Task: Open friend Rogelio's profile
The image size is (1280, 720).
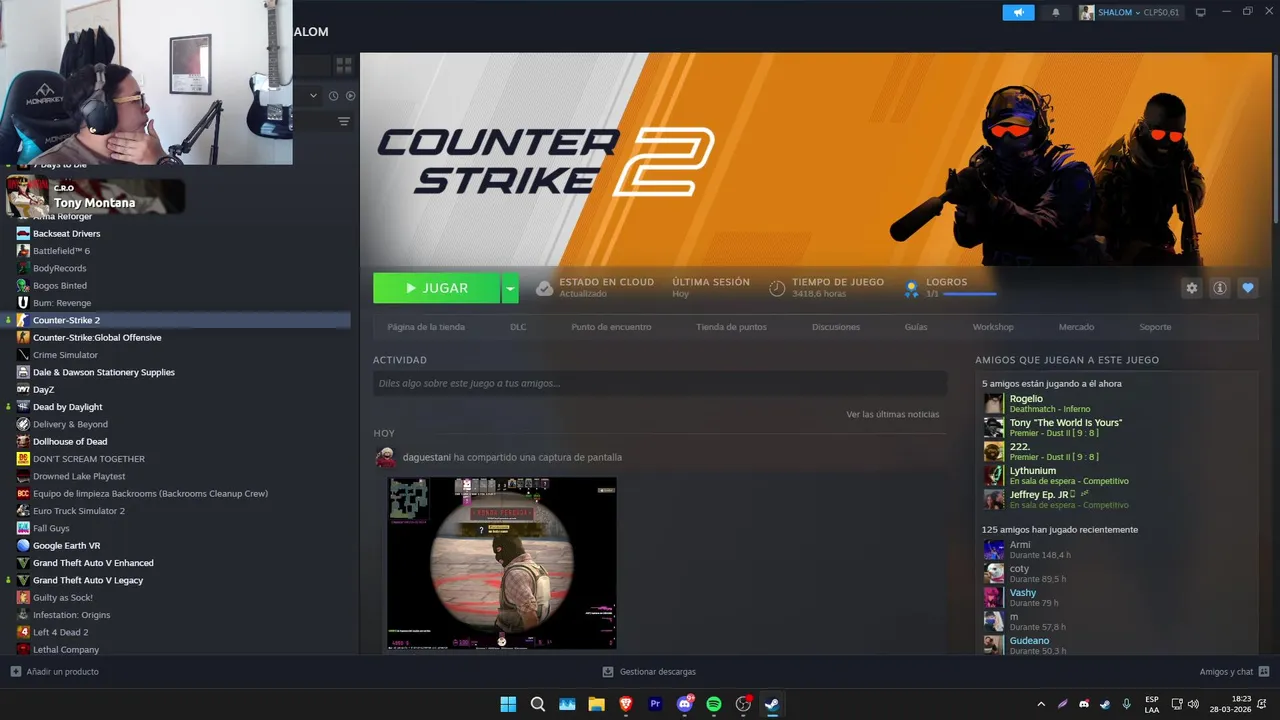Action: [x=1026, y=399]
